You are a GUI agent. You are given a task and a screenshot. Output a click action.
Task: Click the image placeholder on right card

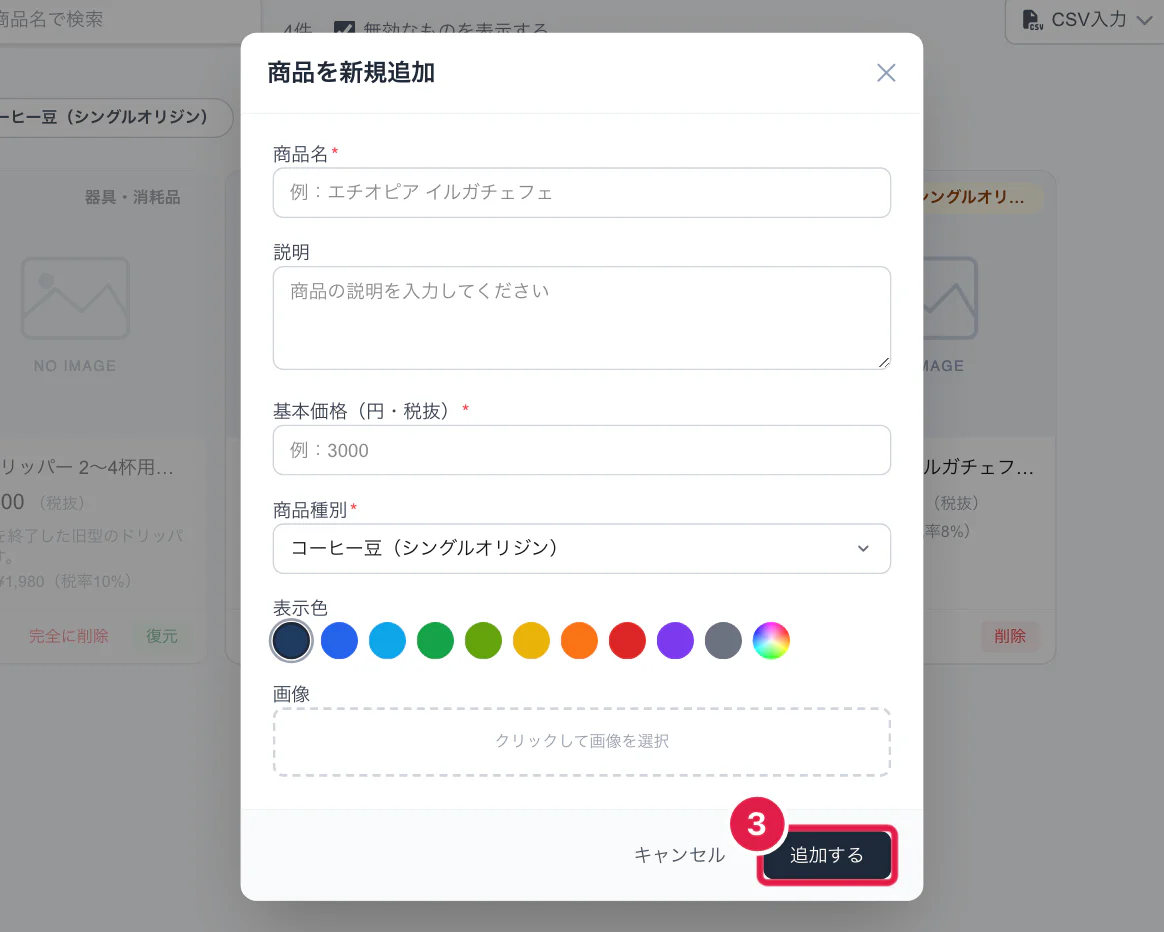[x=950, y=299]
